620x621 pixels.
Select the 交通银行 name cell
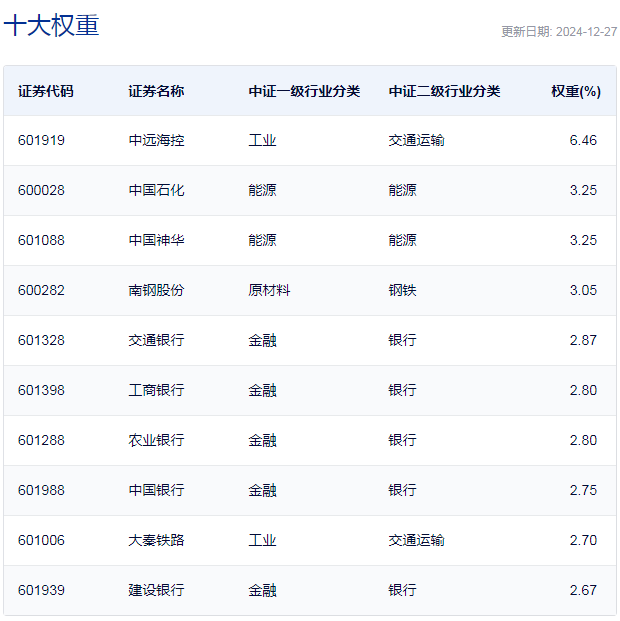(x=156, y=340)
